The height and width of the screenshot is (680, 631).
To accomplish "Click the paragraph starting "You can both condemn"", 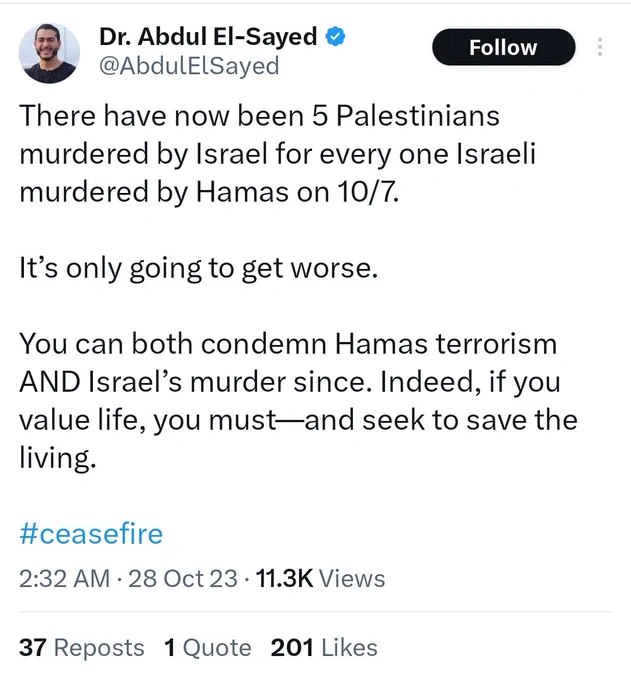I will coord(298,401).
